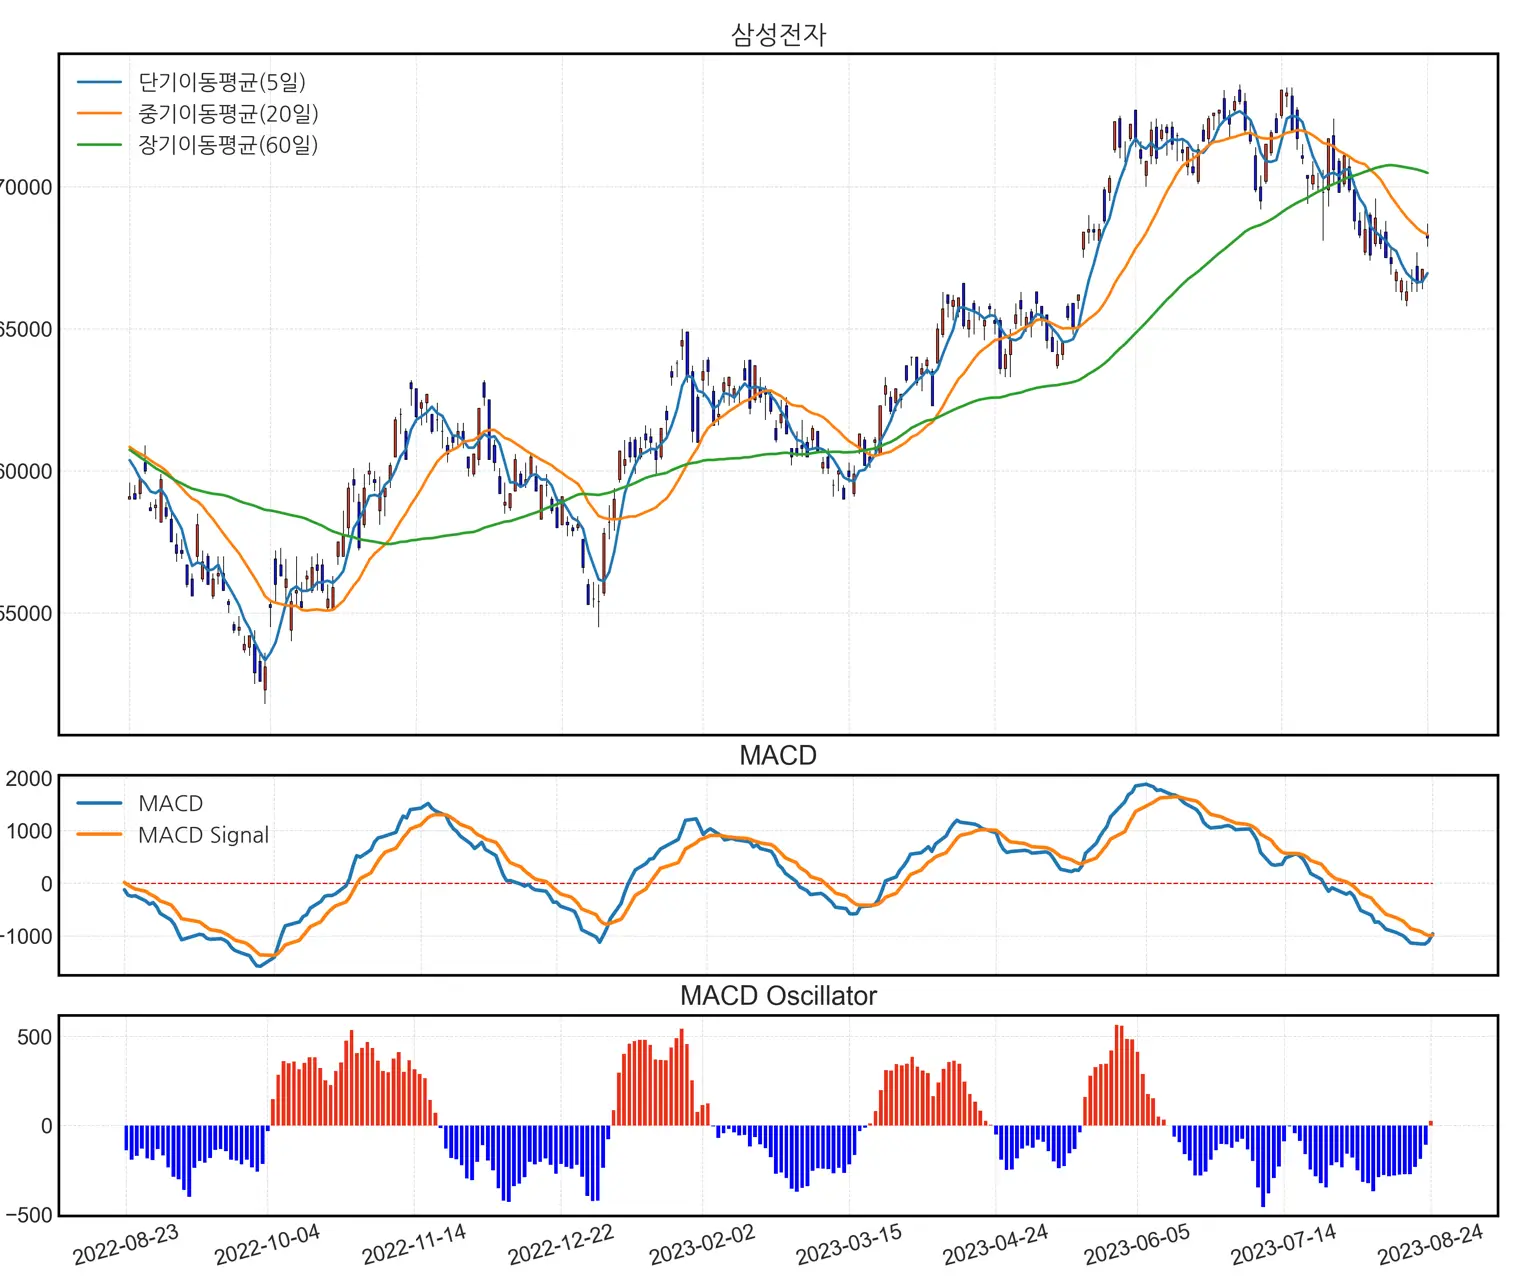Click the 삼성전자 chart title
The width and height of the screenshot is (1536, 1280).
[x=778, y=35]
